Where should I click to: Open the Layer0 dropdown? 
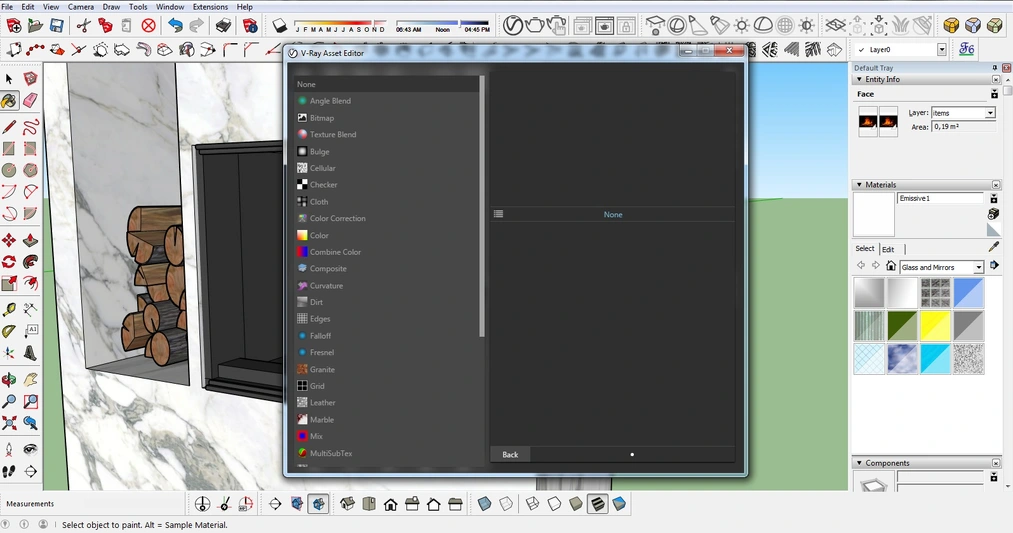click(941, 49)
